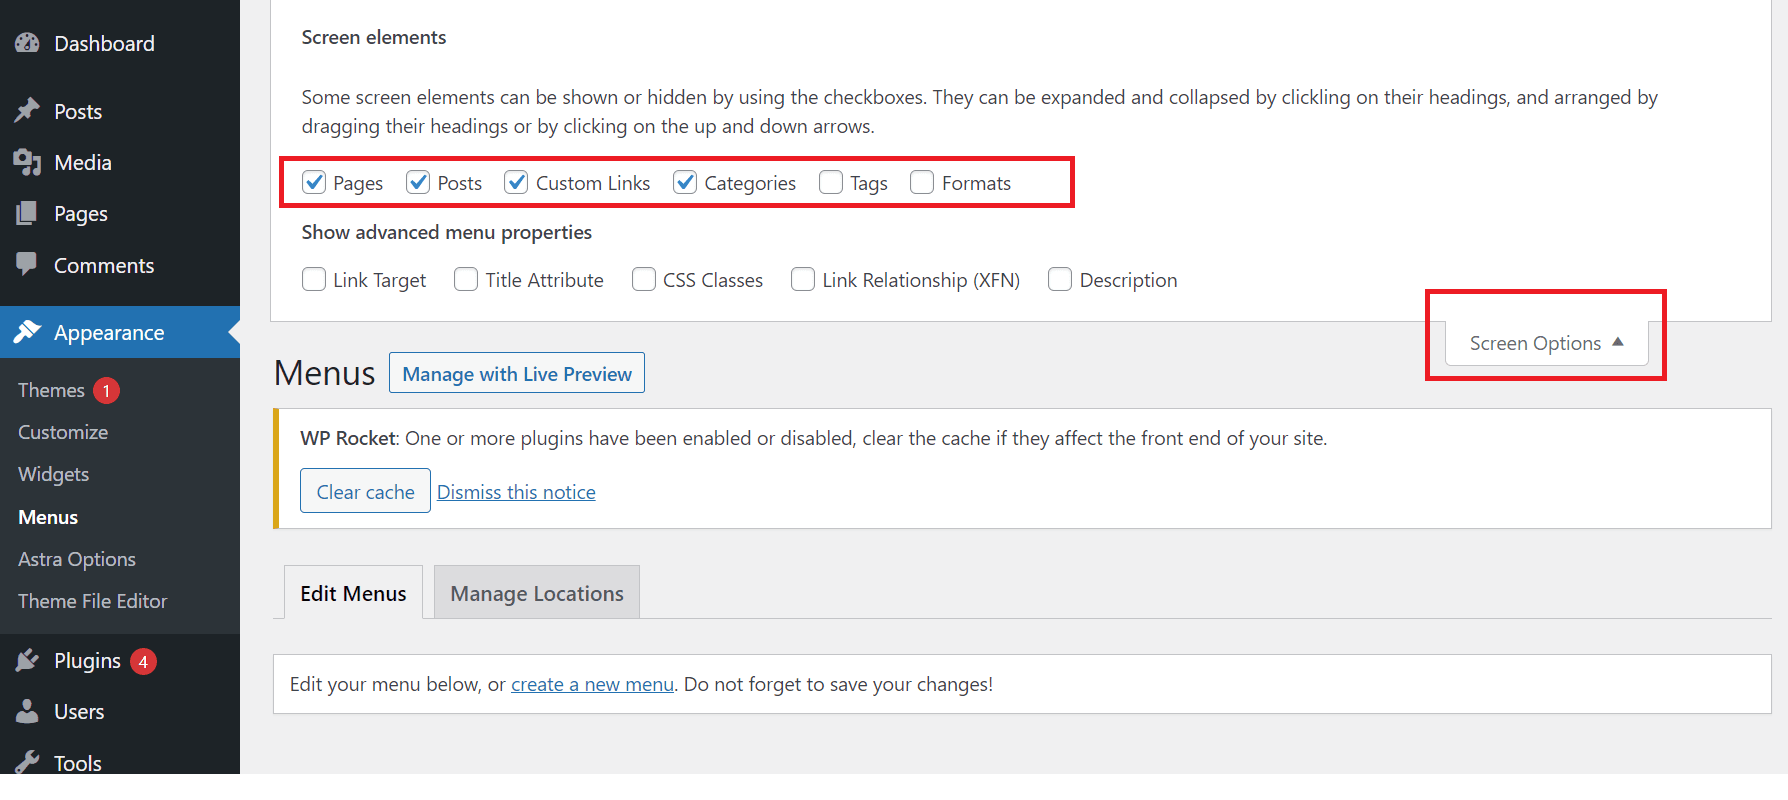Click the Dashboard gauge icon
Viewport: 1788px width, 800px height.
point(27,43)
